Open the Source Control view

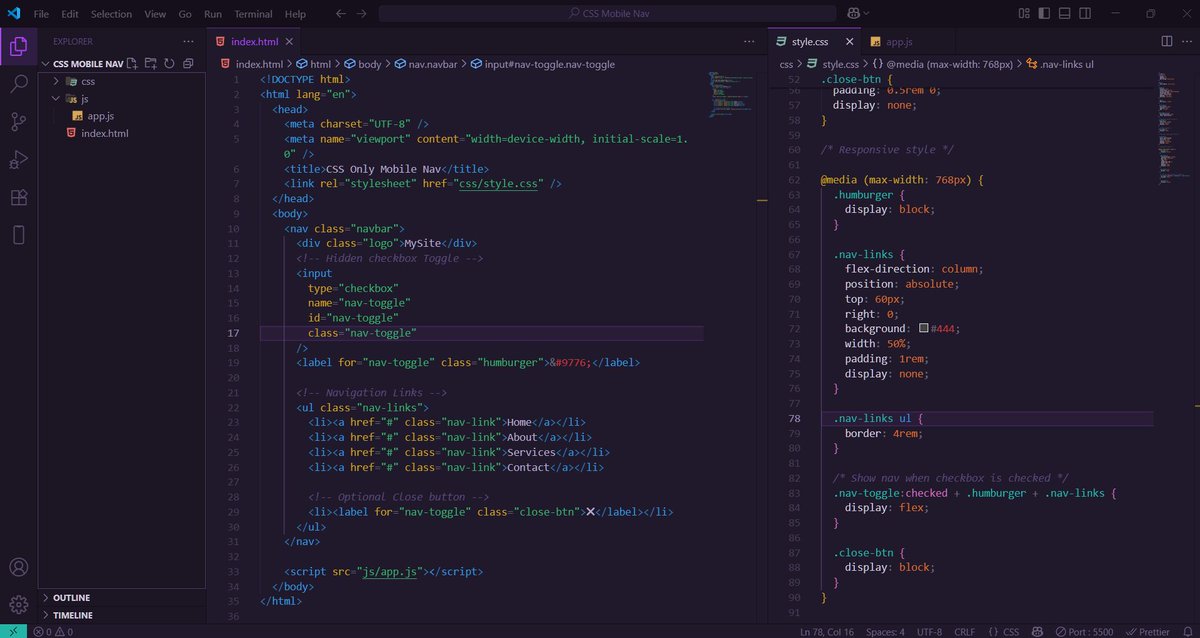tap(18, 122)
